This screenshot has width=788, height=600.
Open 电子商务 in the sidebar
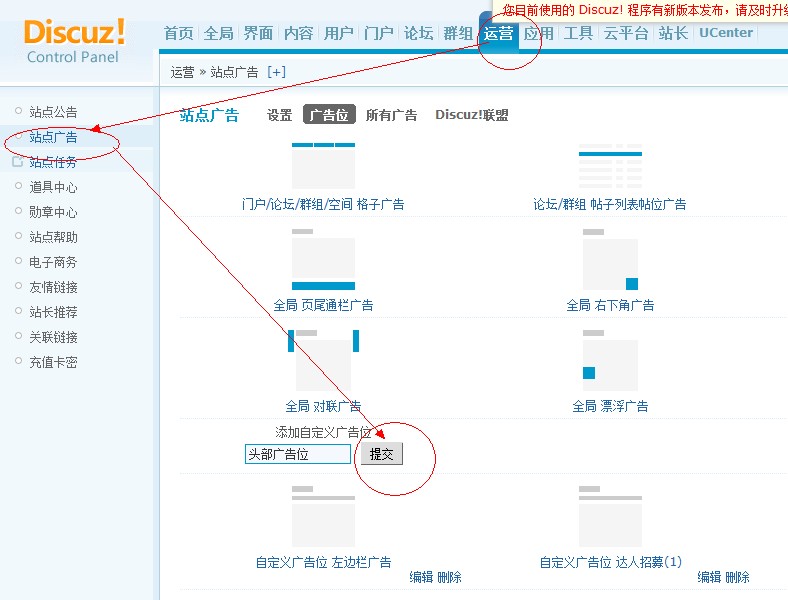pos(53,262)
